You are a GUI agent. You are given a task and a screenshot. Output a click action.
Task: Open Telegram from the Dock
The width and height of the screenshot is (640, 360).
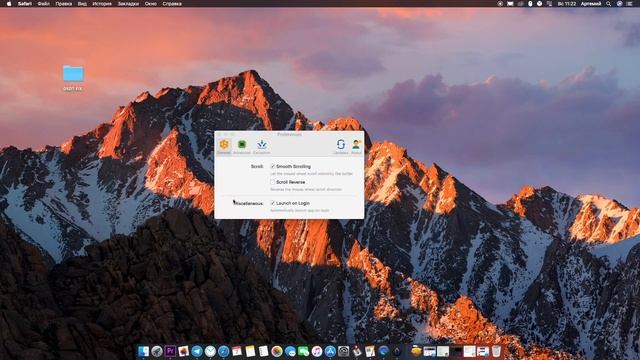[x=197, y=351]
